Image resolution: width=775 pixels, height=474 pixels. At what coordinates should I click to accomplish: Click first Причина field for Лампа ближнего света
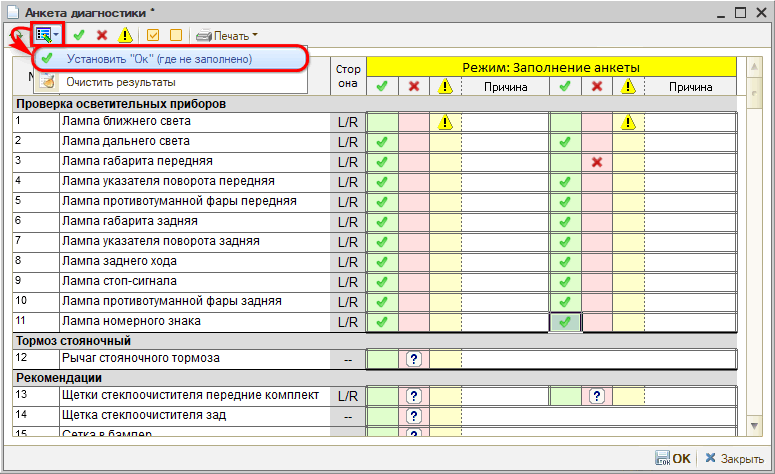505,122
